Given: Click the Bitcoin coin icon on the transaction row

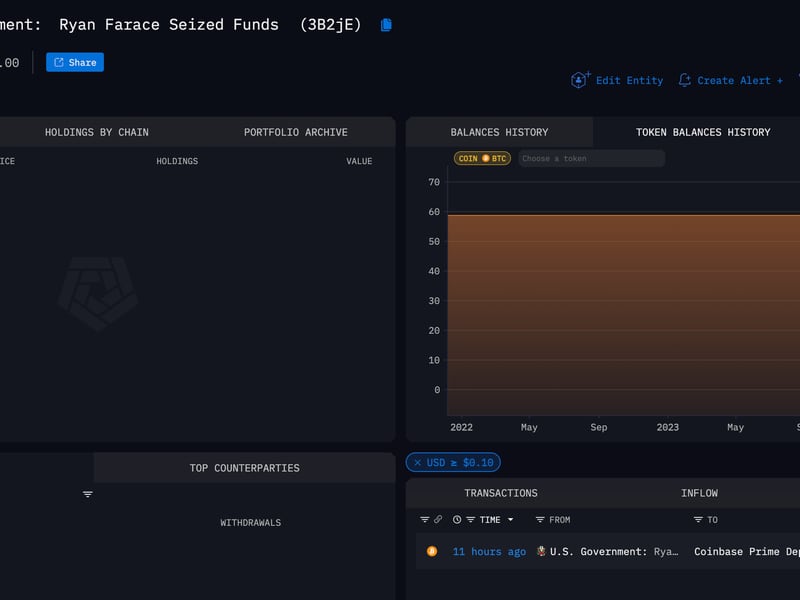Looking at the screenshot, I should (430, 551).
